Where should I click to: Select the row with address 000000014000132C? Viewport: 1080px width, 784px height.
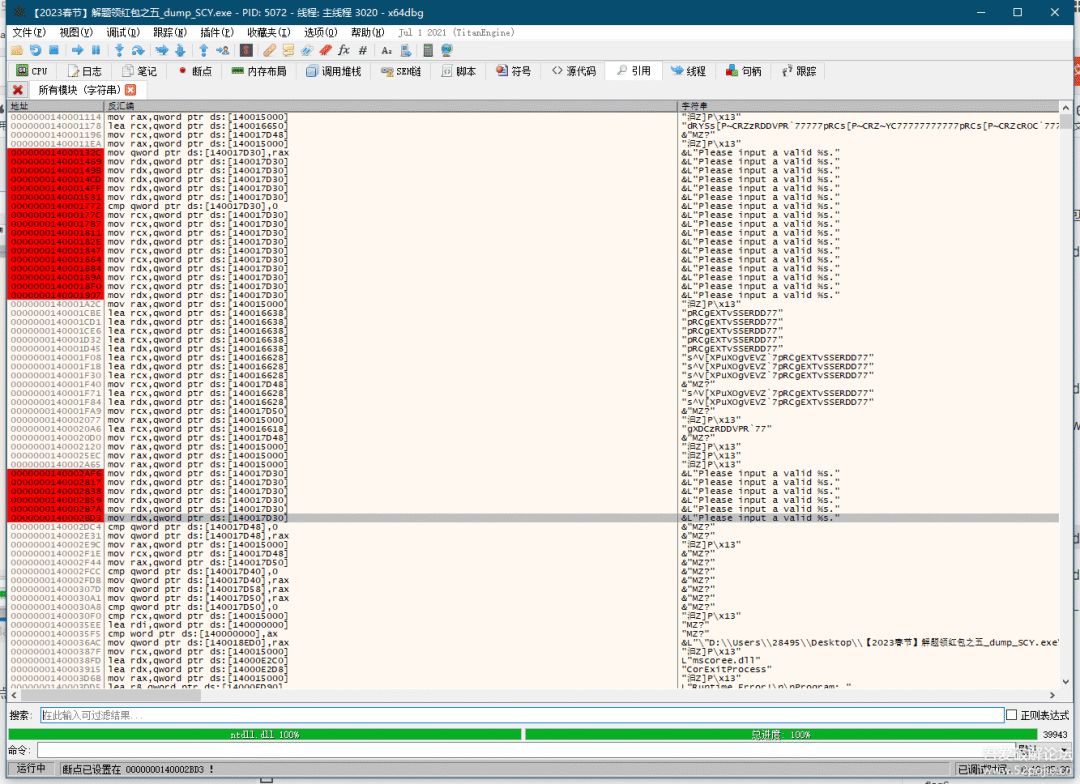533,153
